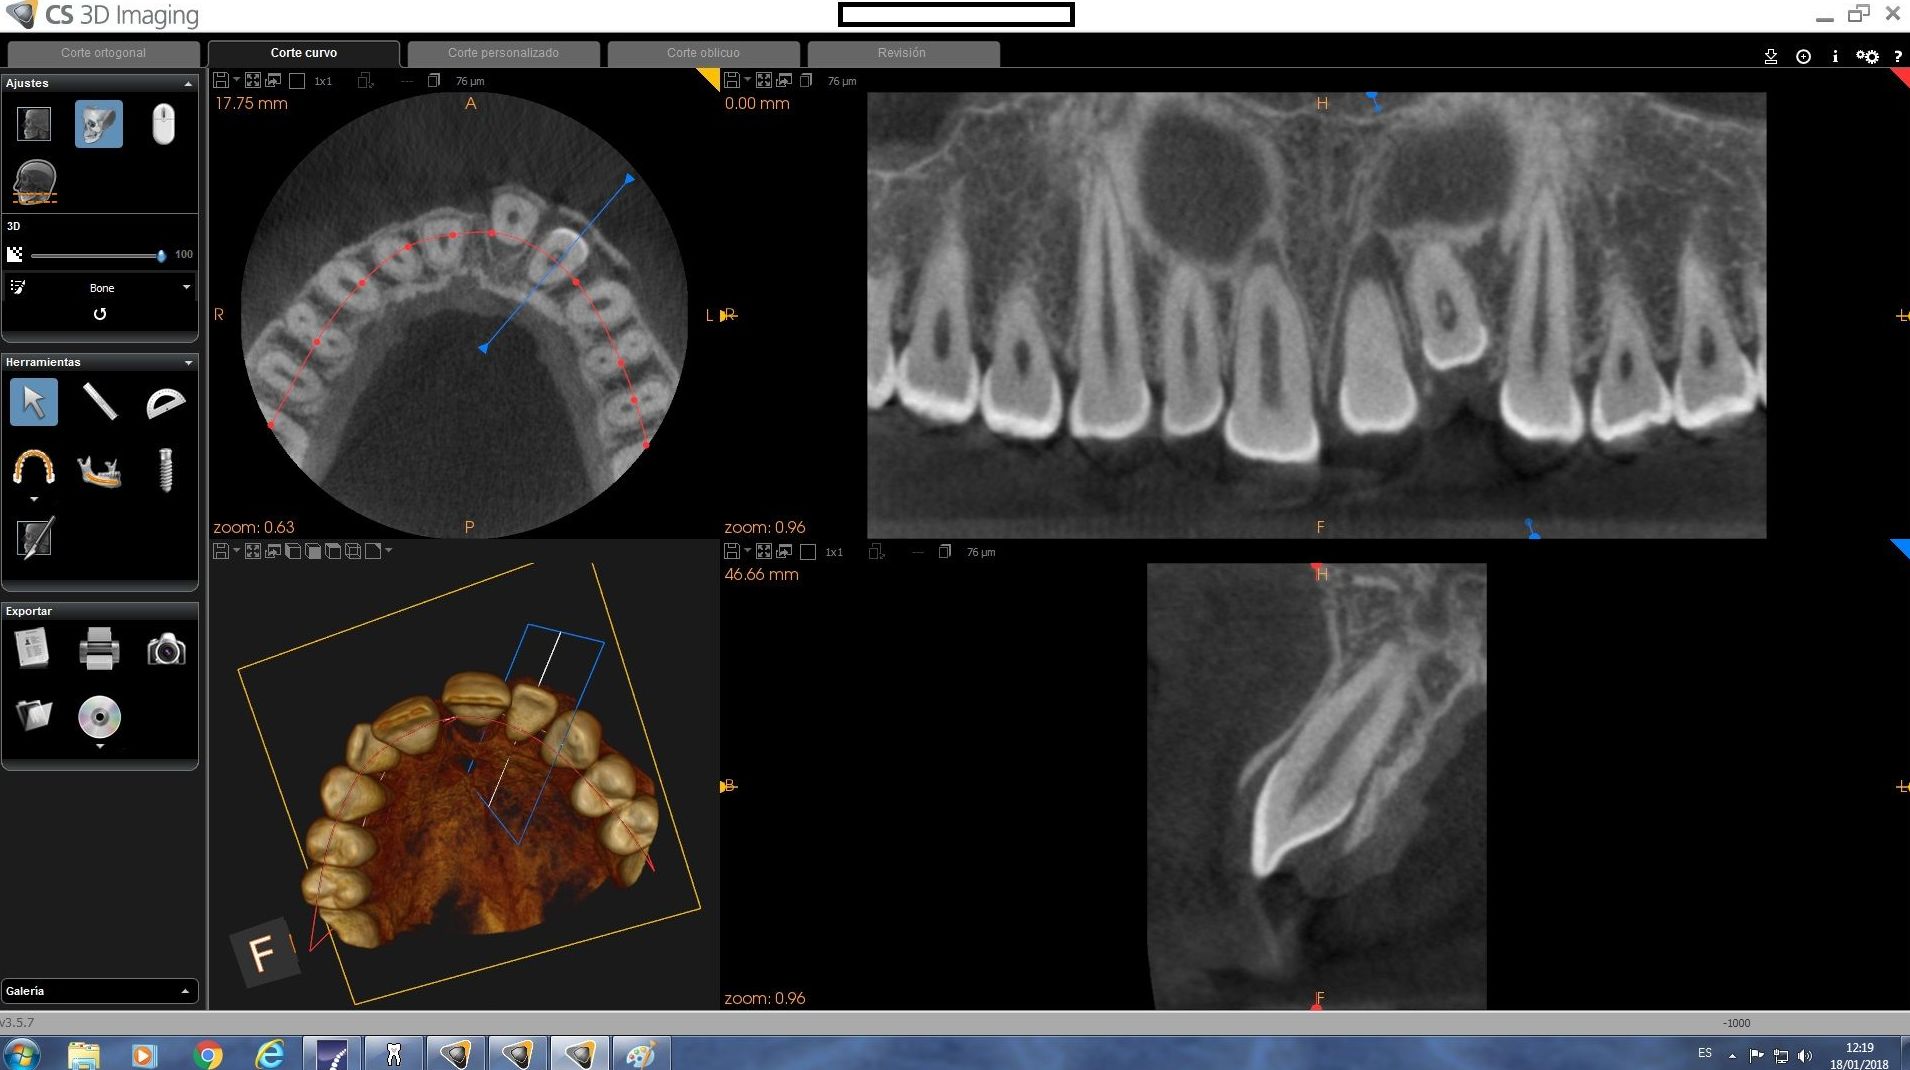Switch to the Corte ortogonal tab
The image size is (1910, 1070).
pyautogui.click(x=103, y=53)
